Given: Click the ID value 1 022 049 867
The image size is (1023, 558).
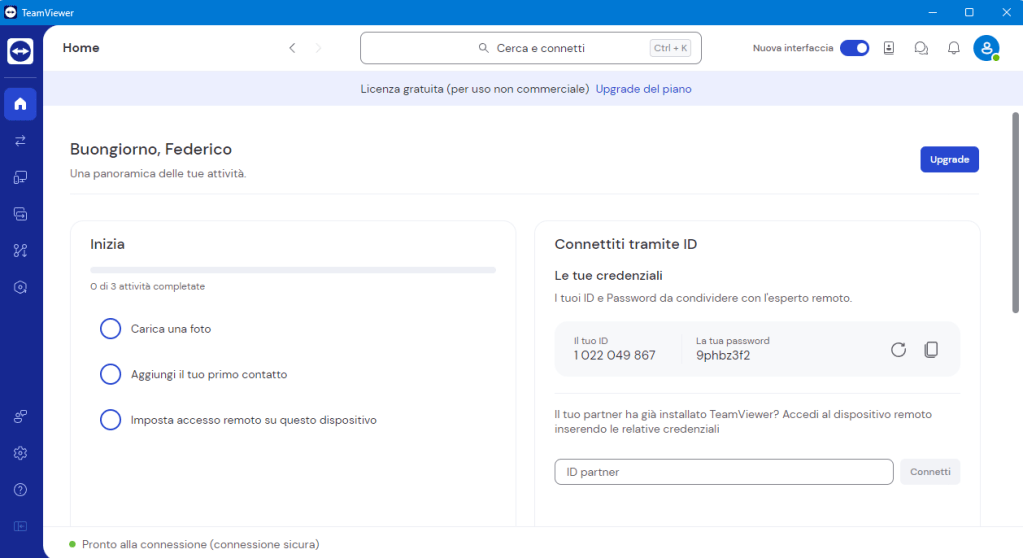Looking at the screenshot, I should click(x=615, y=356).
